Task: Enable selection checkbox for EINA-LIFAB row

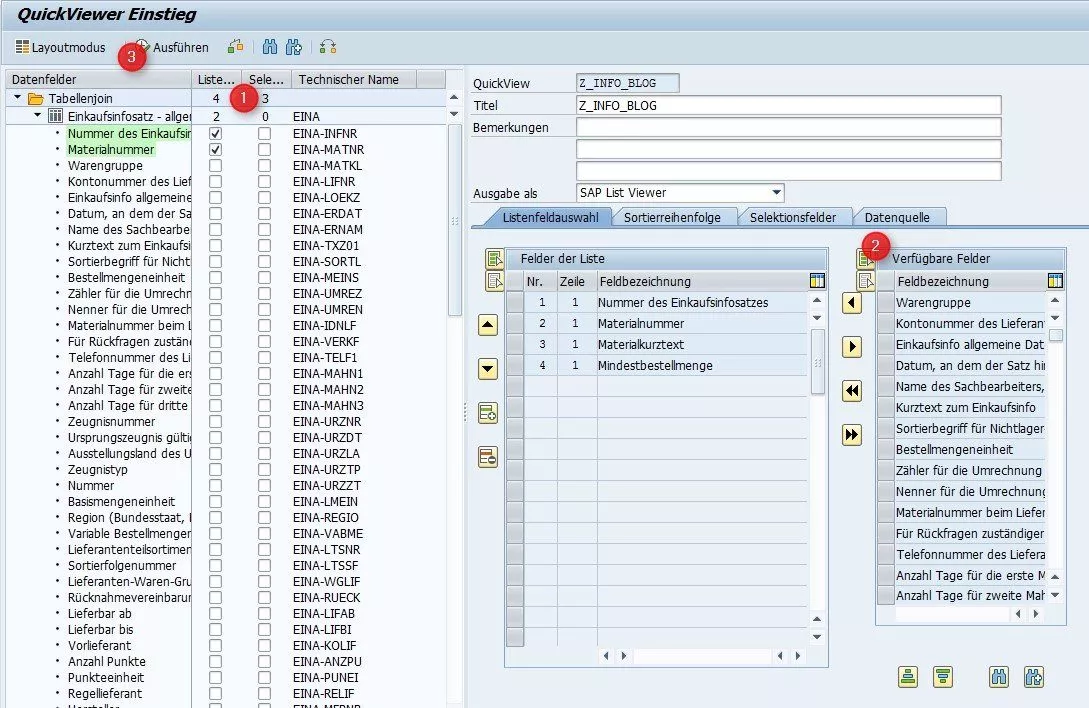Action: tap(265, 614)
